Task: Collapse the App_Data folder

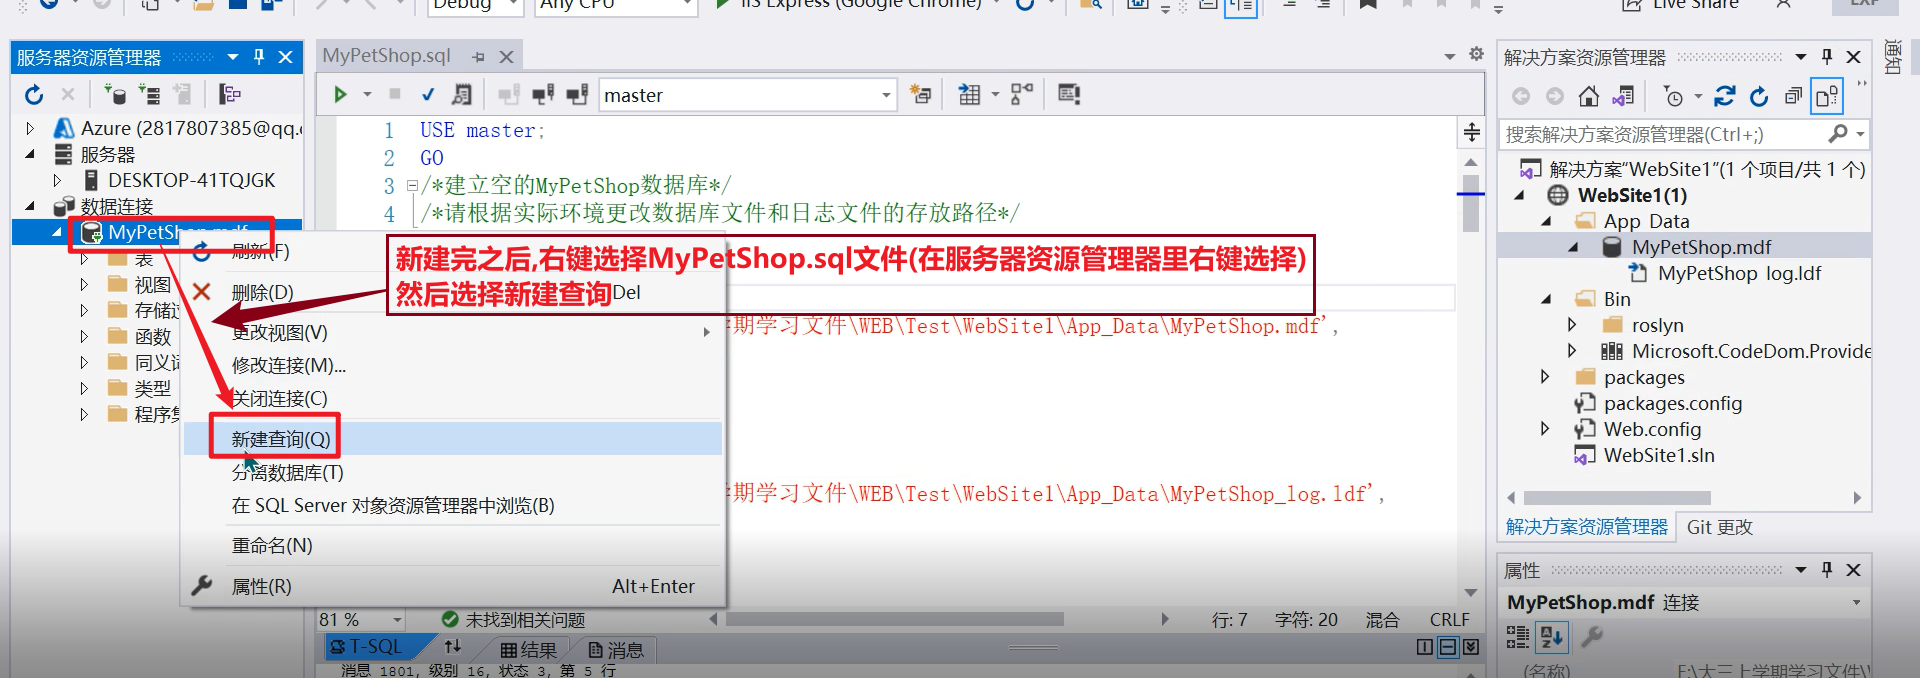Action: click(1546, 221)
